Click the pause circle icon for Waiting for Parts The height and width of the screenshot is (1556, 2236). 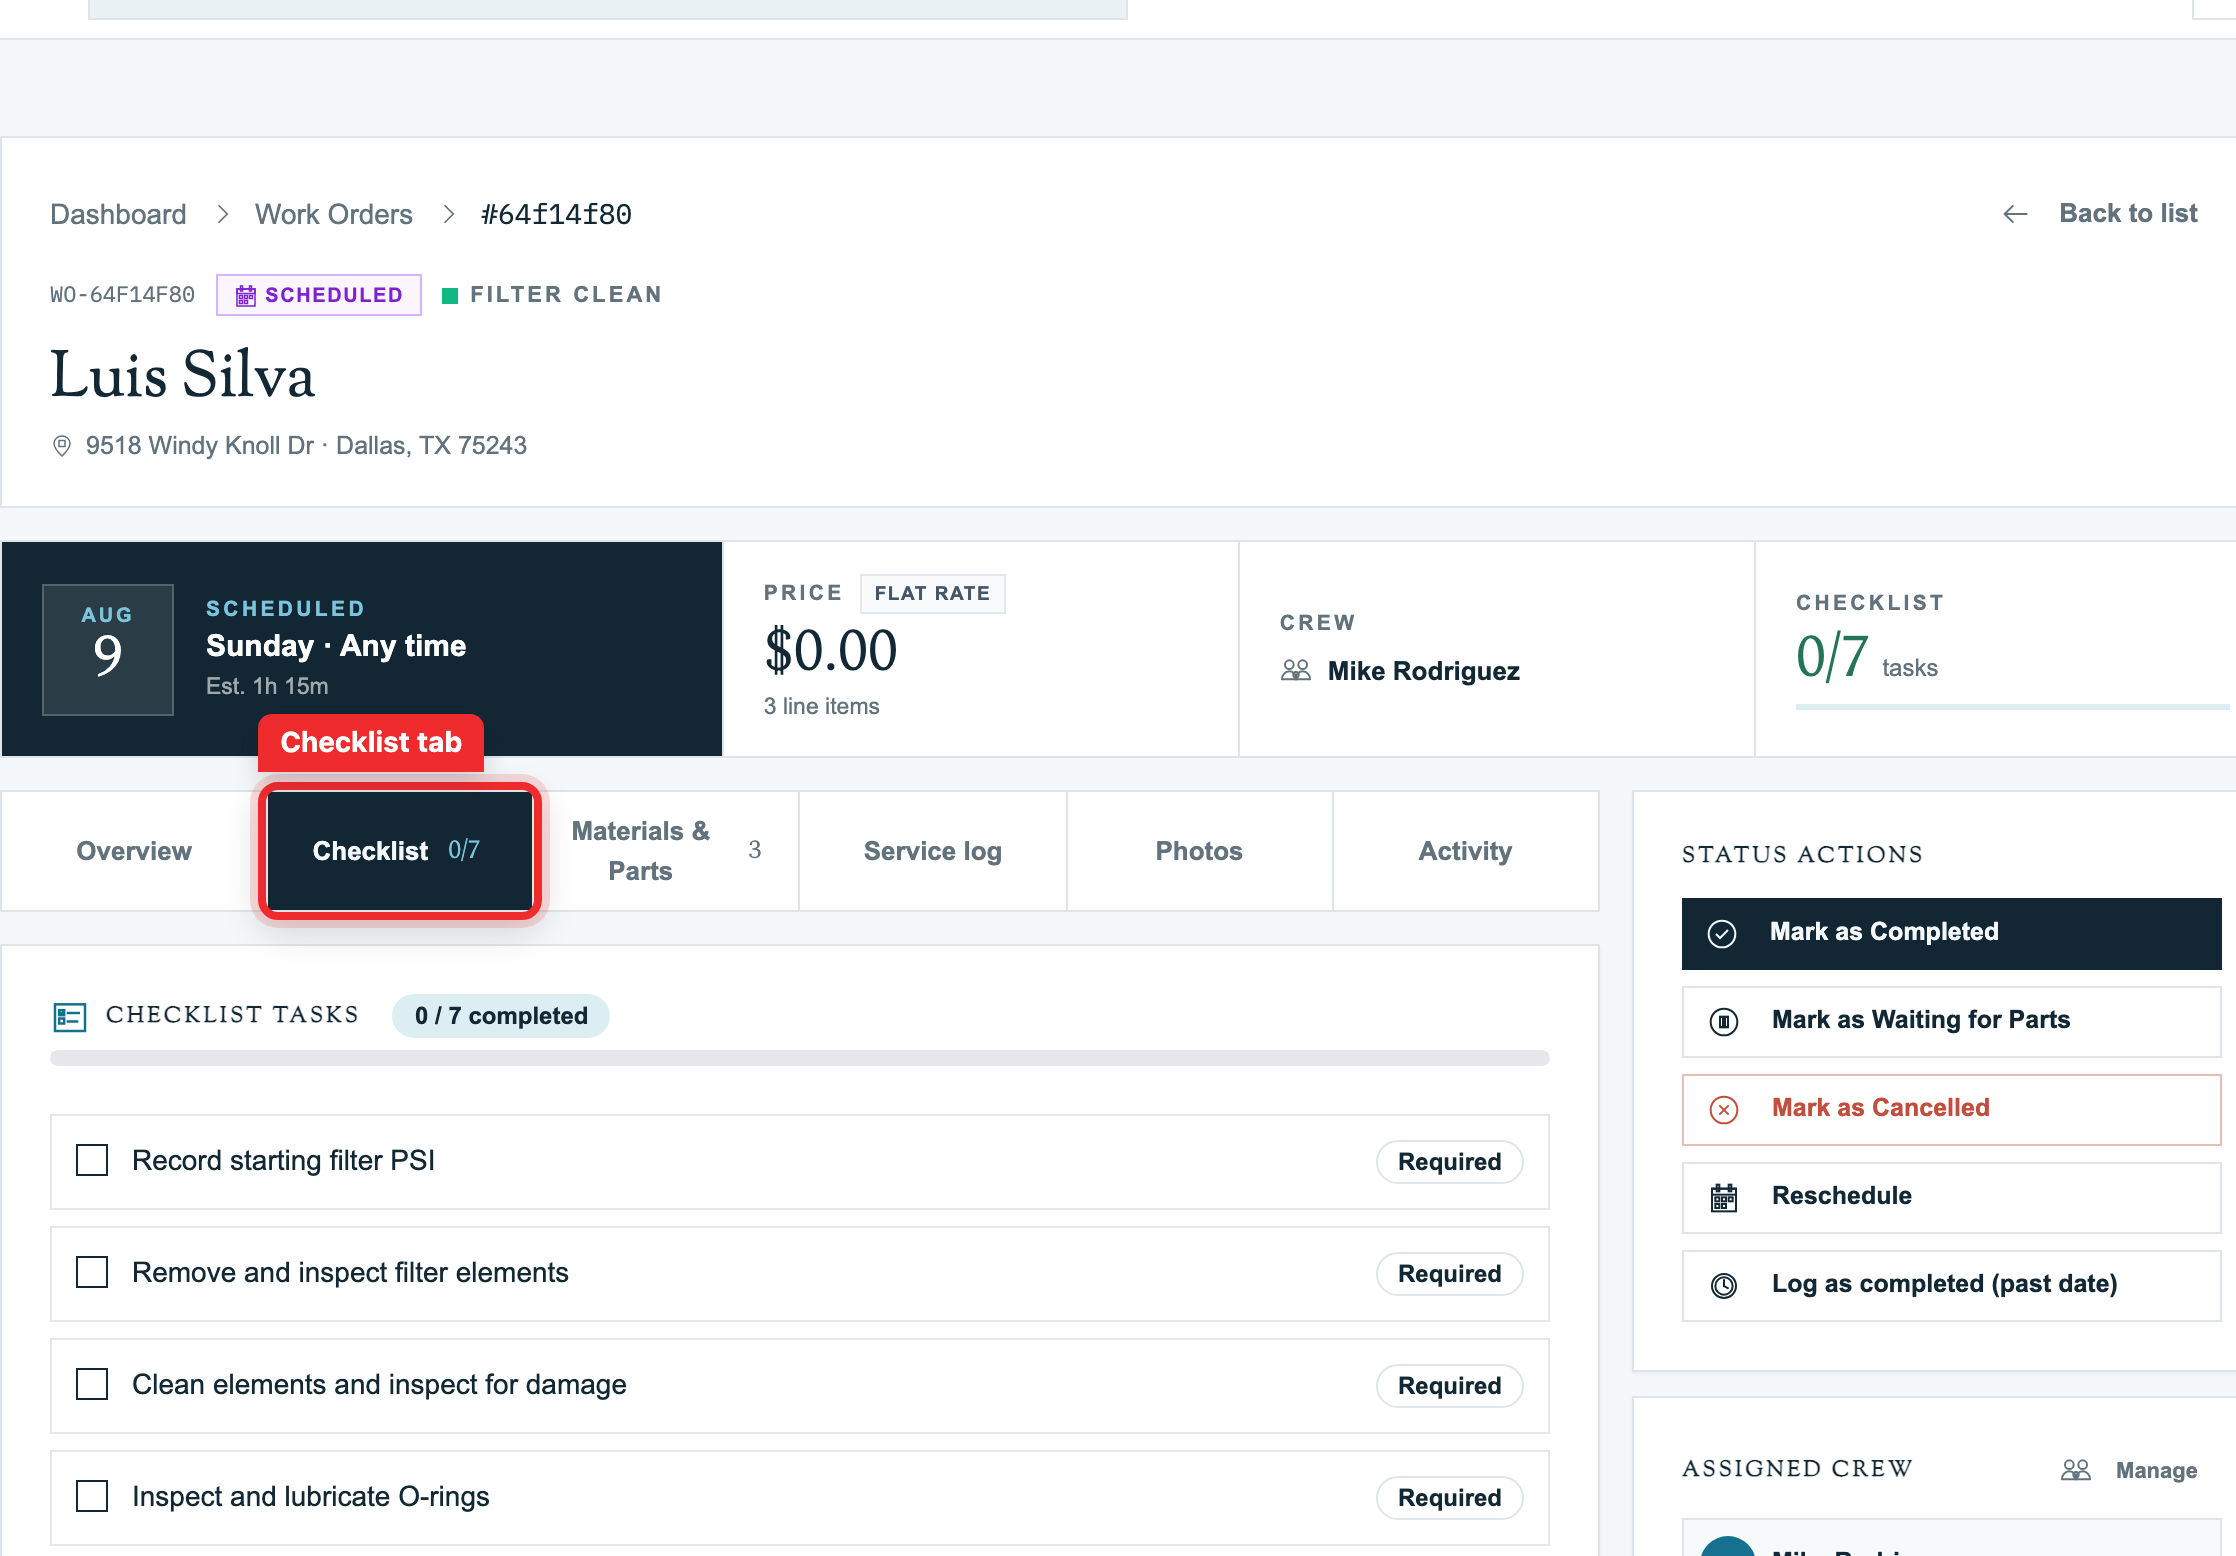(x=1724, y=1021)
